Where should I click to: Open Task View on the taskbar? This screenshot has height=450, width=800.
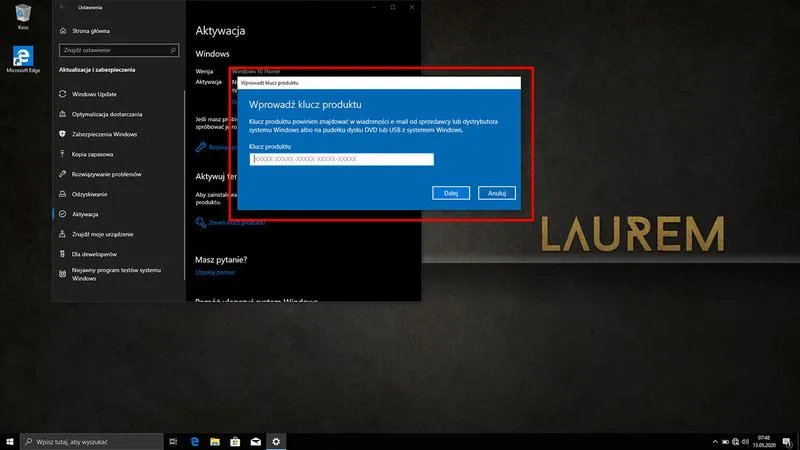(173, 441)
